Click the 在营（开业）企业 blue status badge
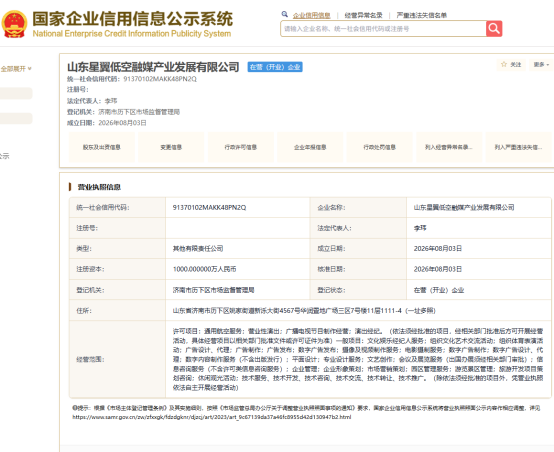The image size is (554, 452). 275,67
